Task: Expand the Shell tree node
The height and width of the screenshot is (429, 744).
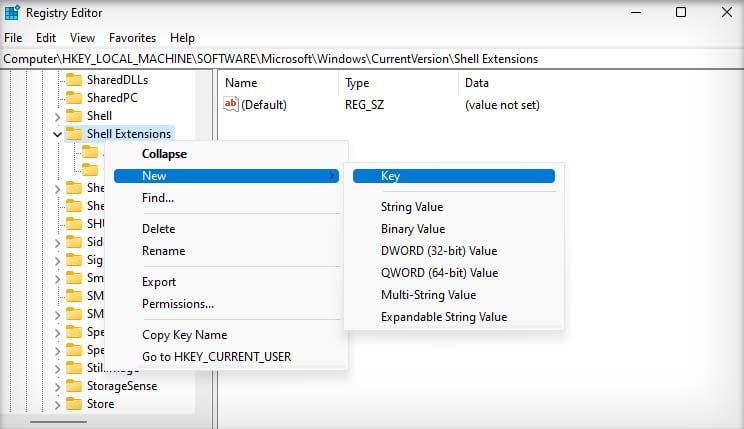Action: [57, 116]
